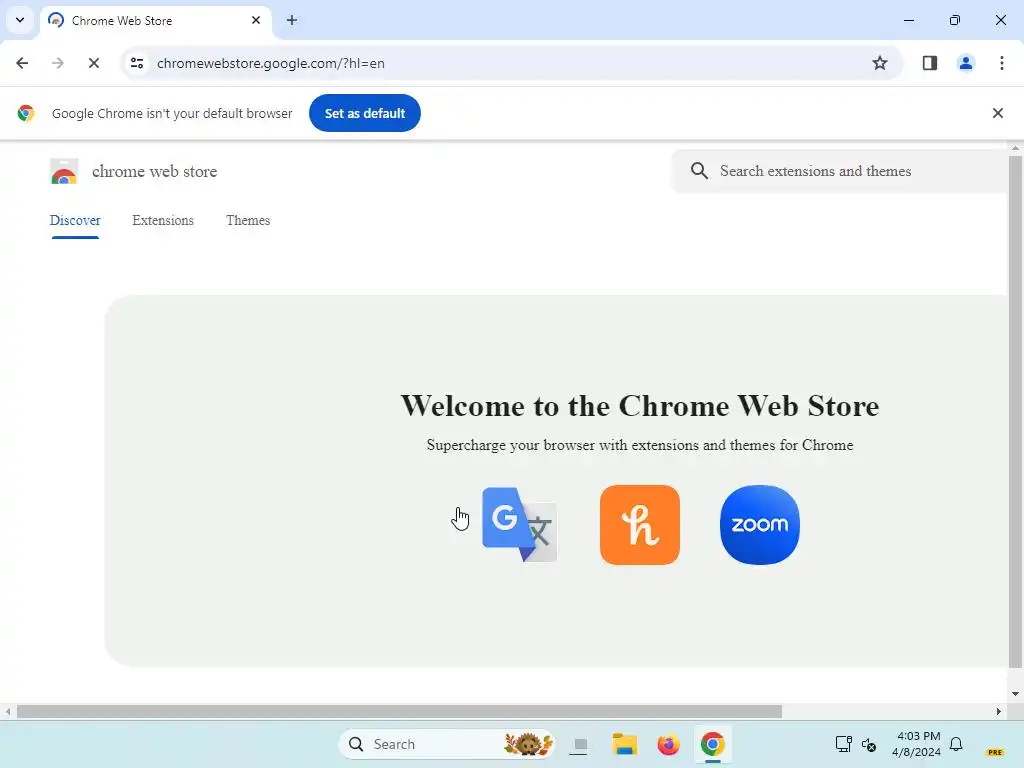Open the Chrome side panel

click(929, 63)
